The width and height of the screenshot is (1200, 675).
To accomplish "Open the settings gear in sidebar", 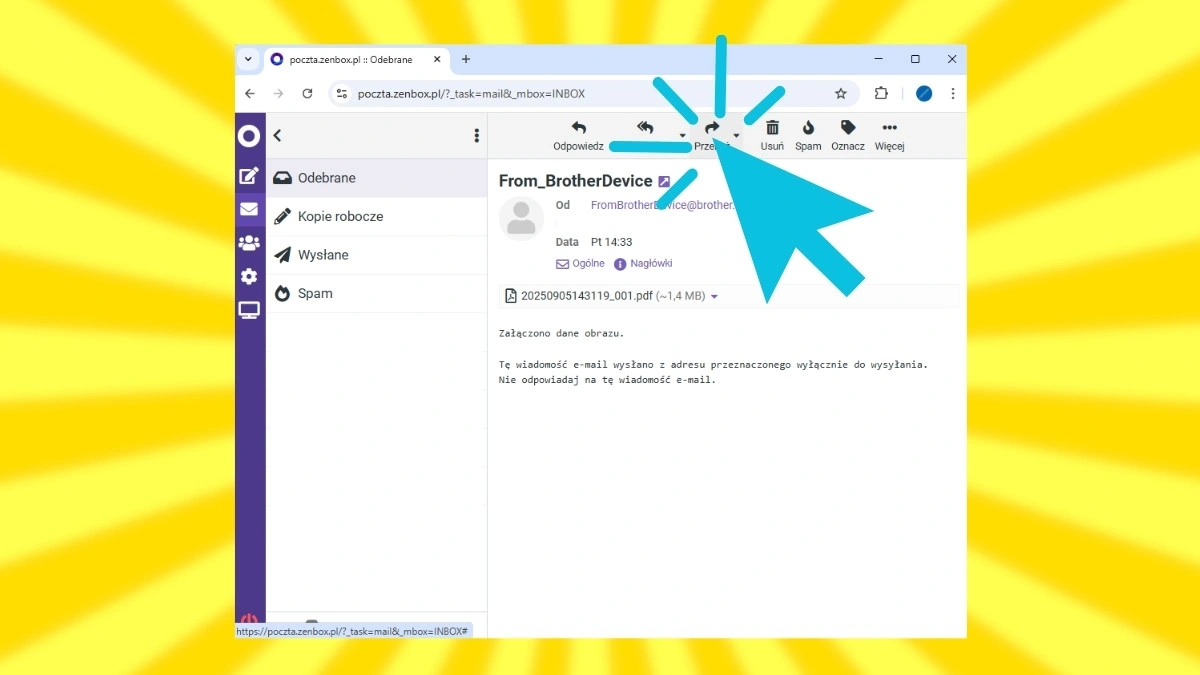I will 249,277.
